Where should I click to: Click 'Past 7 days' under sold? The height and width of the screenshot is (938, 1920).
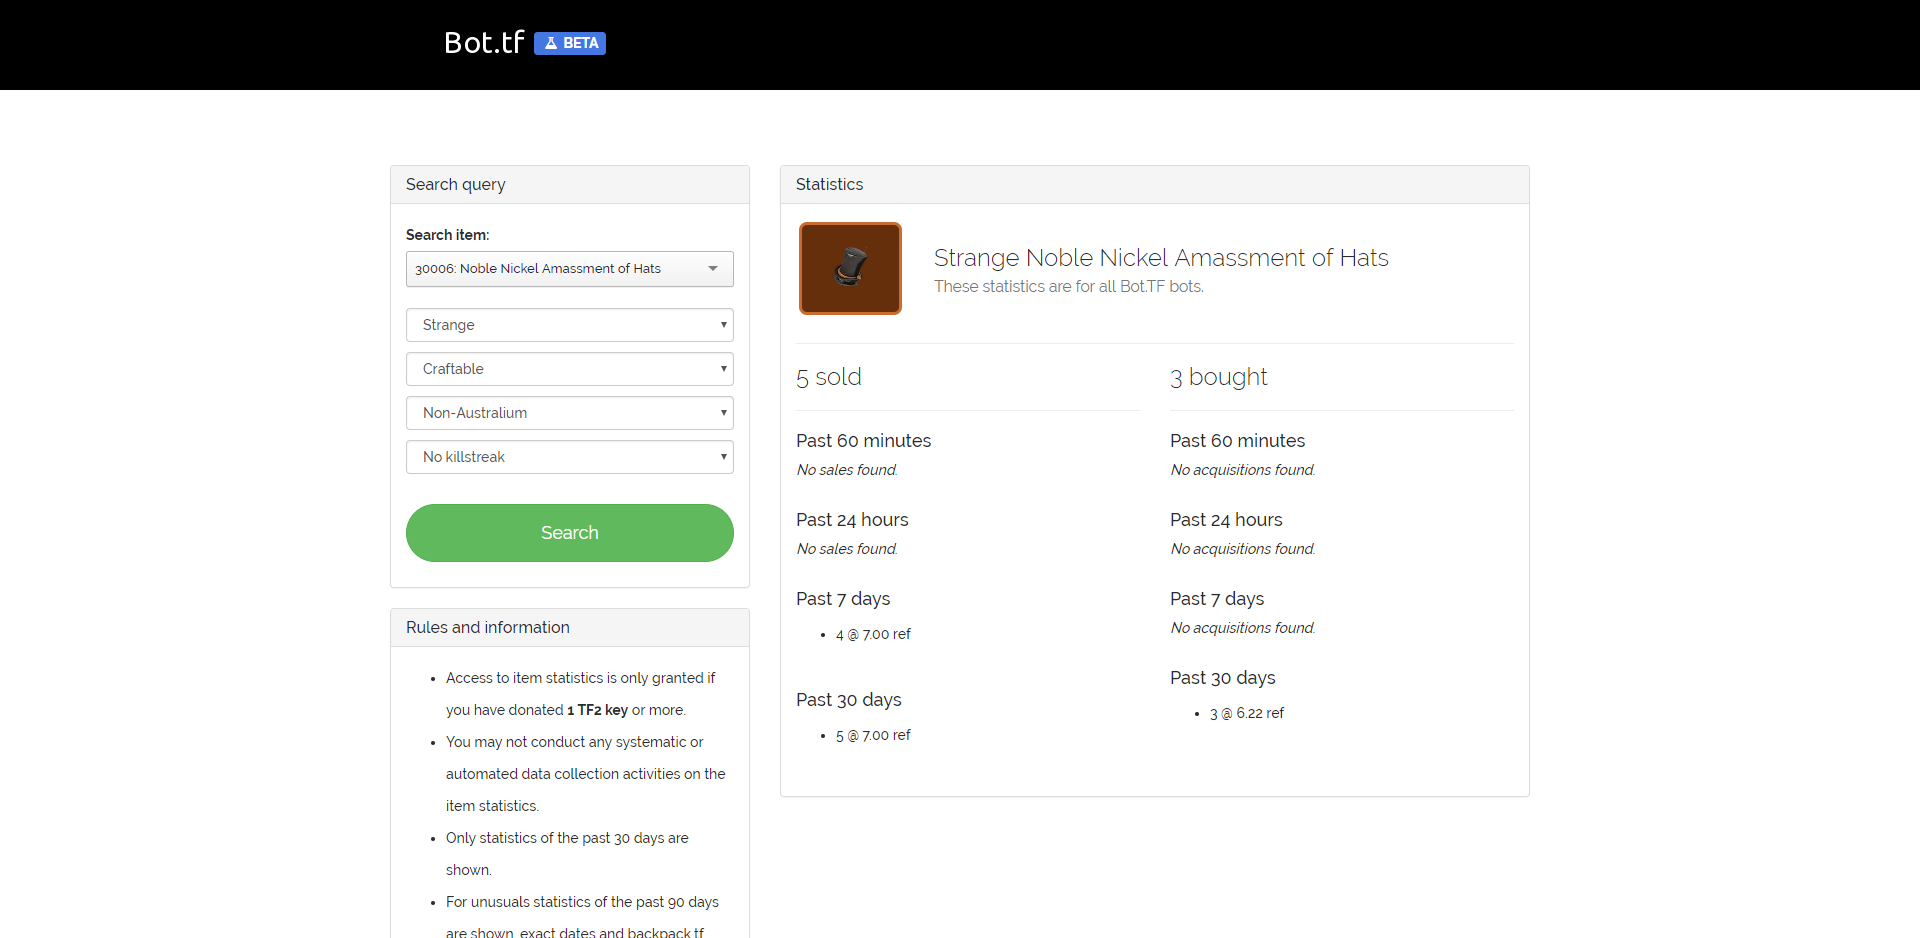click(843, 599)
